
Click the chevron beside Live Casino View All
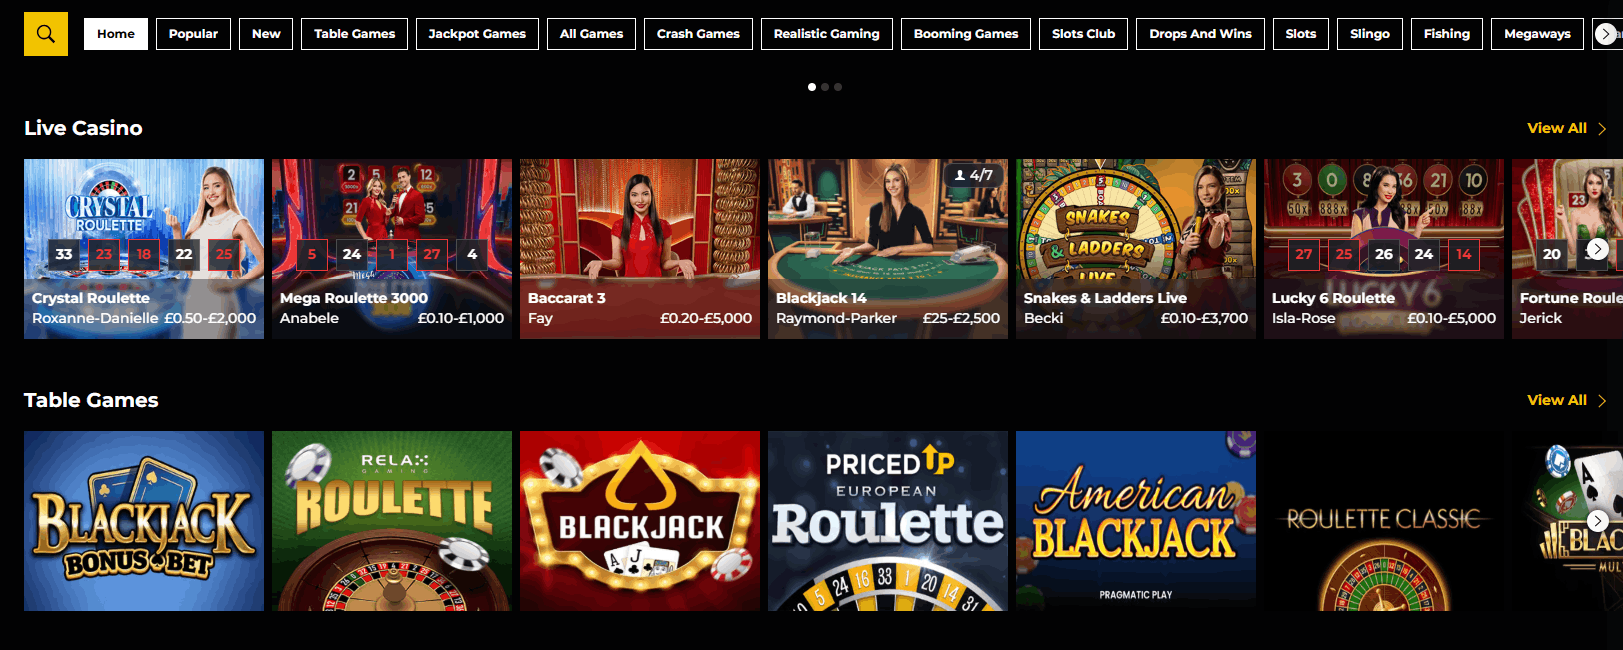click(x=1602, y=129)
